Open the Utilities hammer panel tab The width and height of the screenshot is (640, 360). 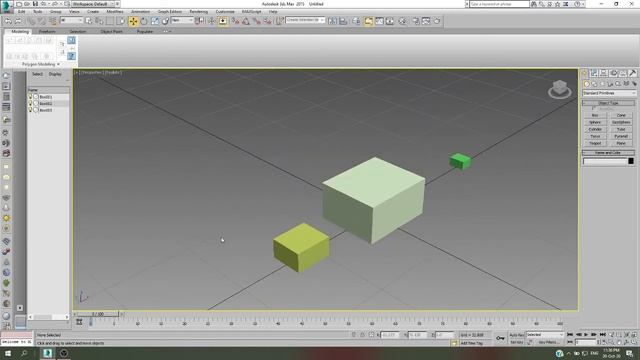(x=633, y=73)
